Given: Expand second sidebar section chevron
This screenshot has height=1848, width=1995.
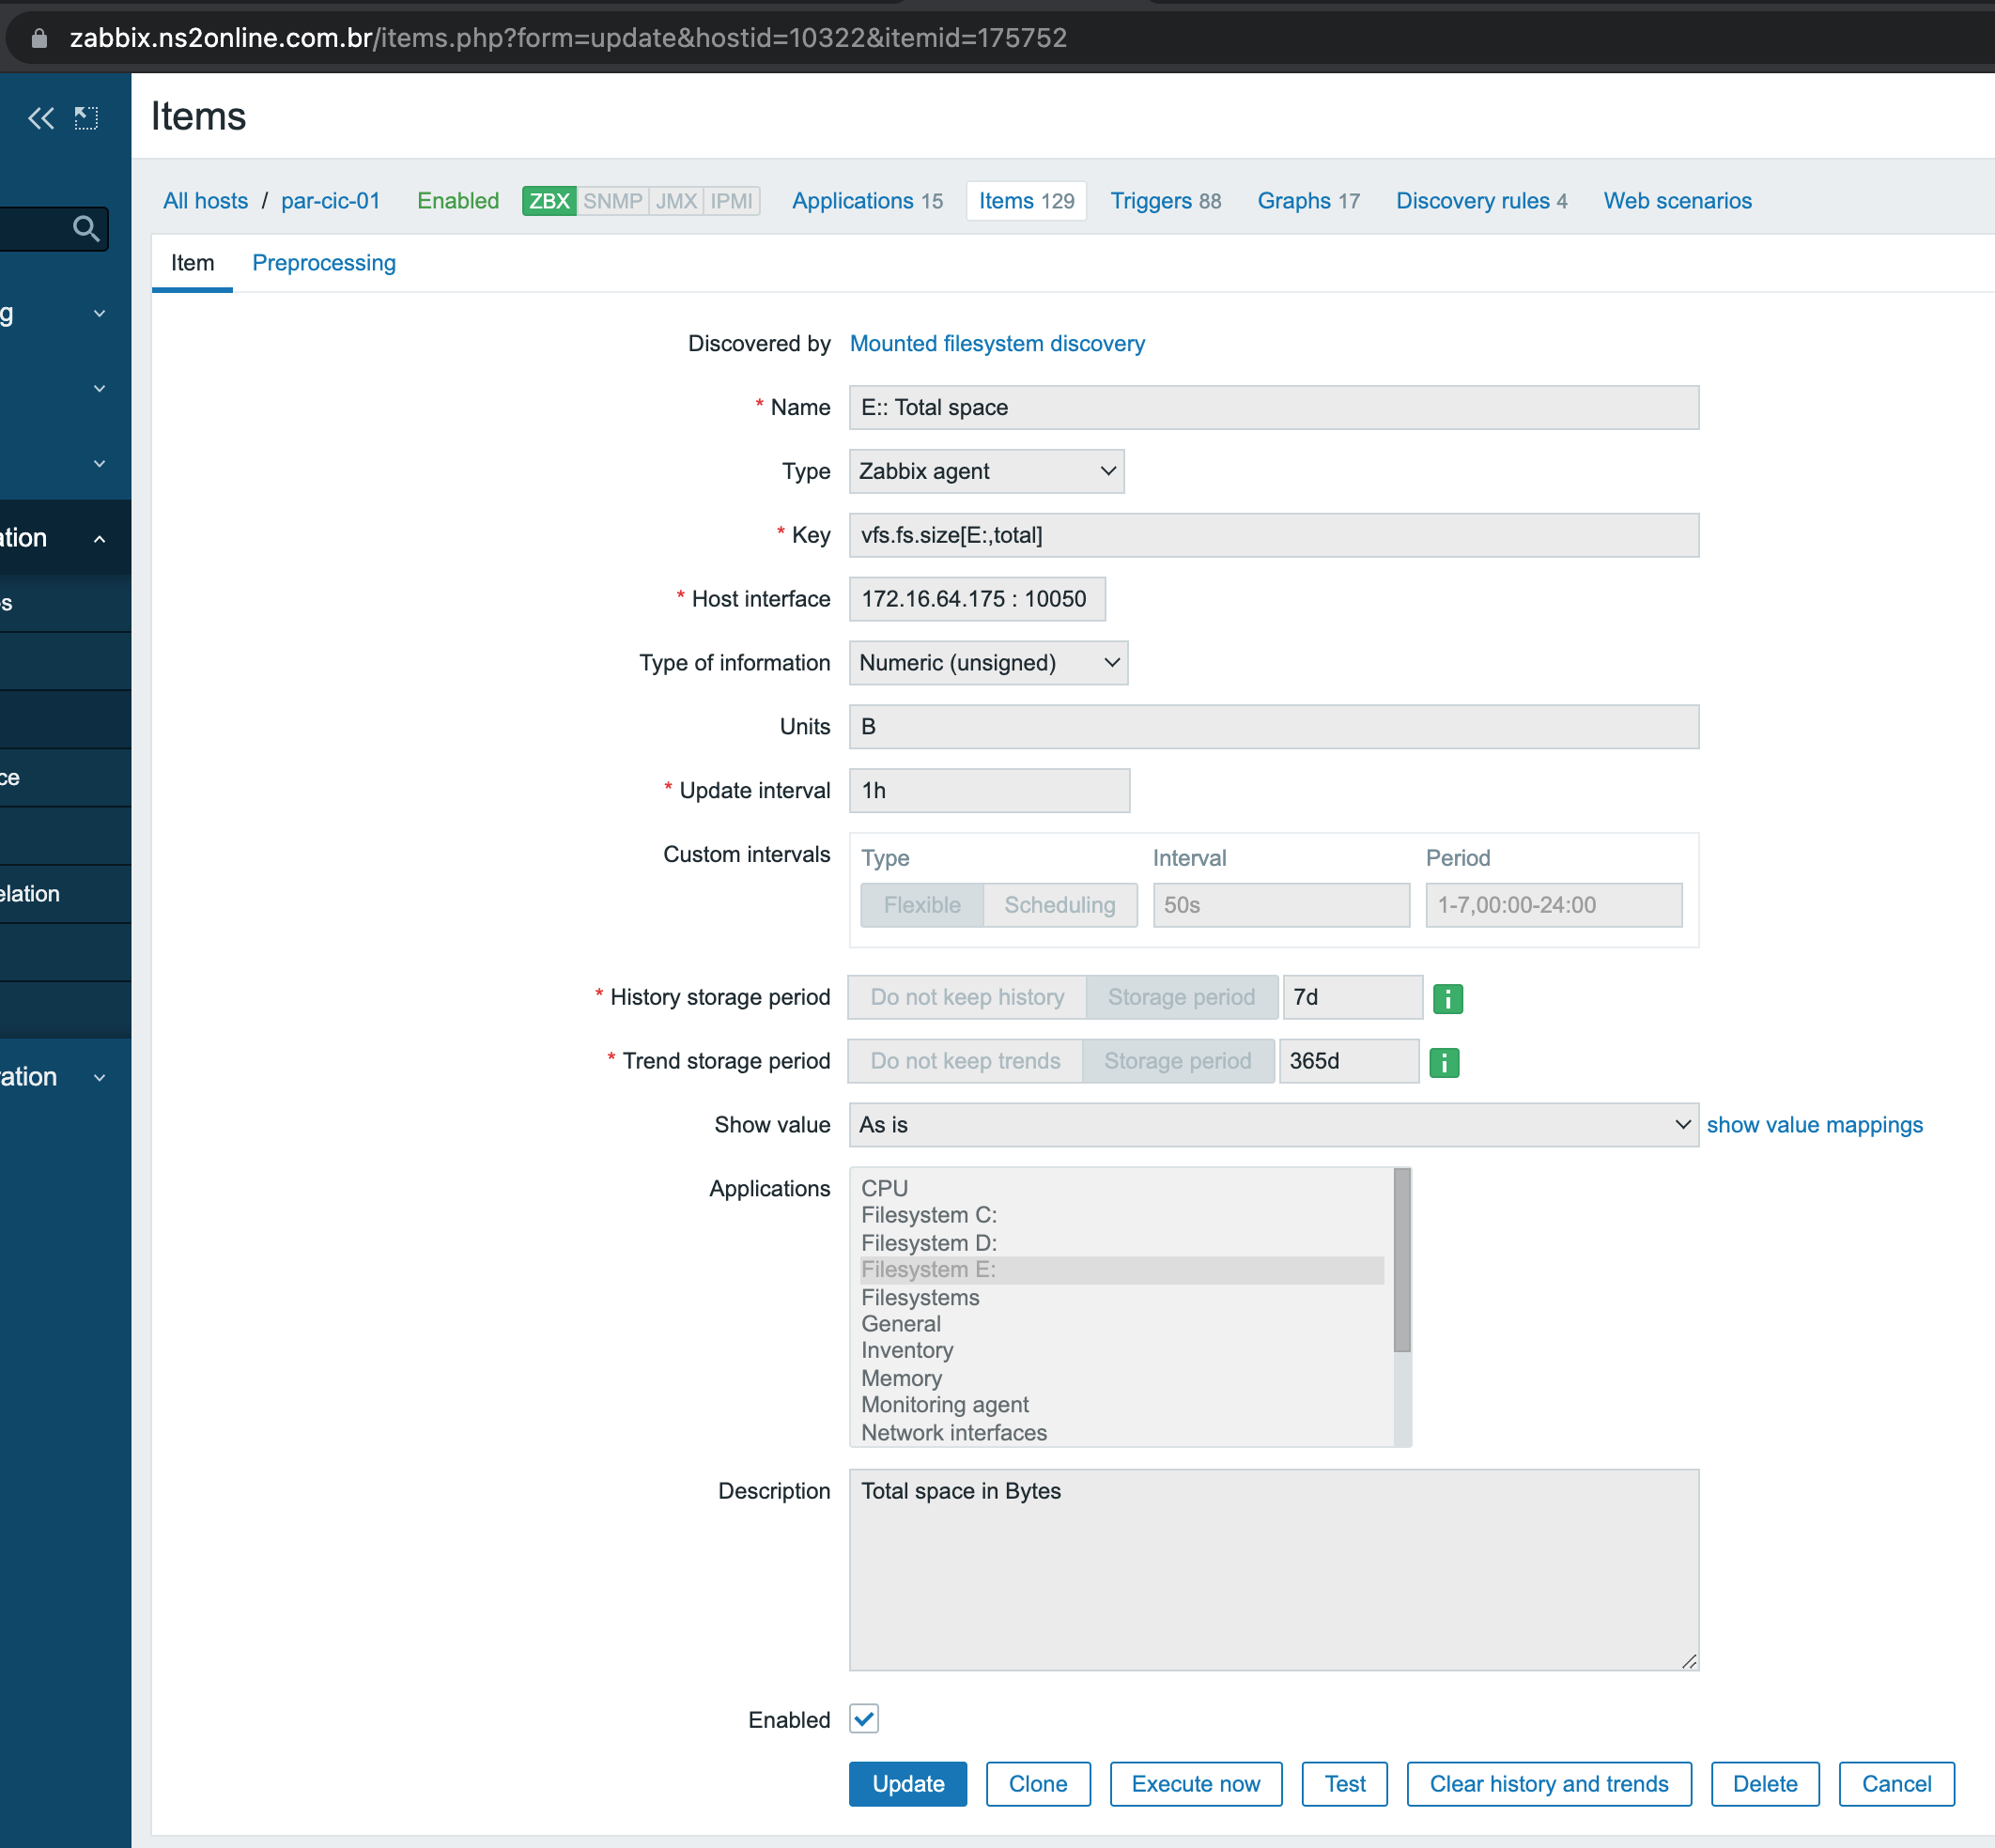Looking at the screenshot, I should (99, 388).
